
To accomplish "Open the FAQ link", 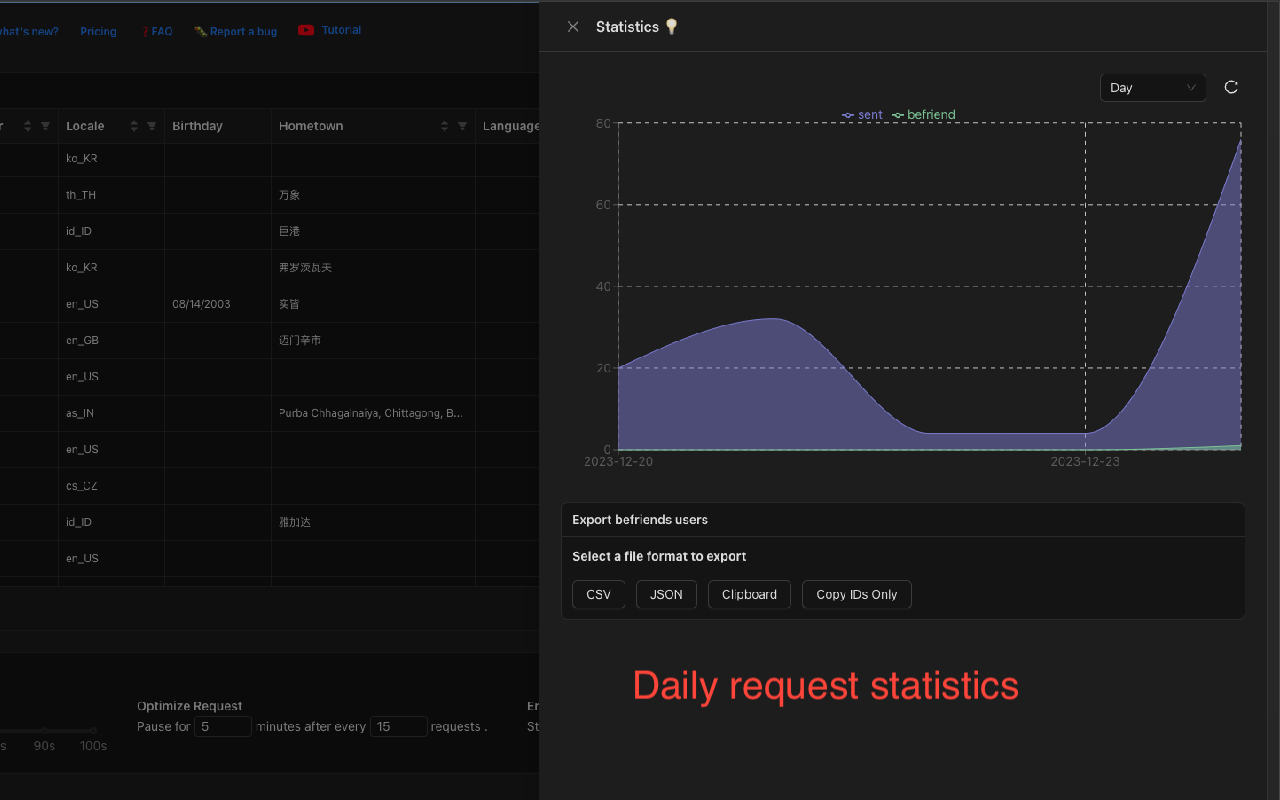I will click(x=157, y=32).
